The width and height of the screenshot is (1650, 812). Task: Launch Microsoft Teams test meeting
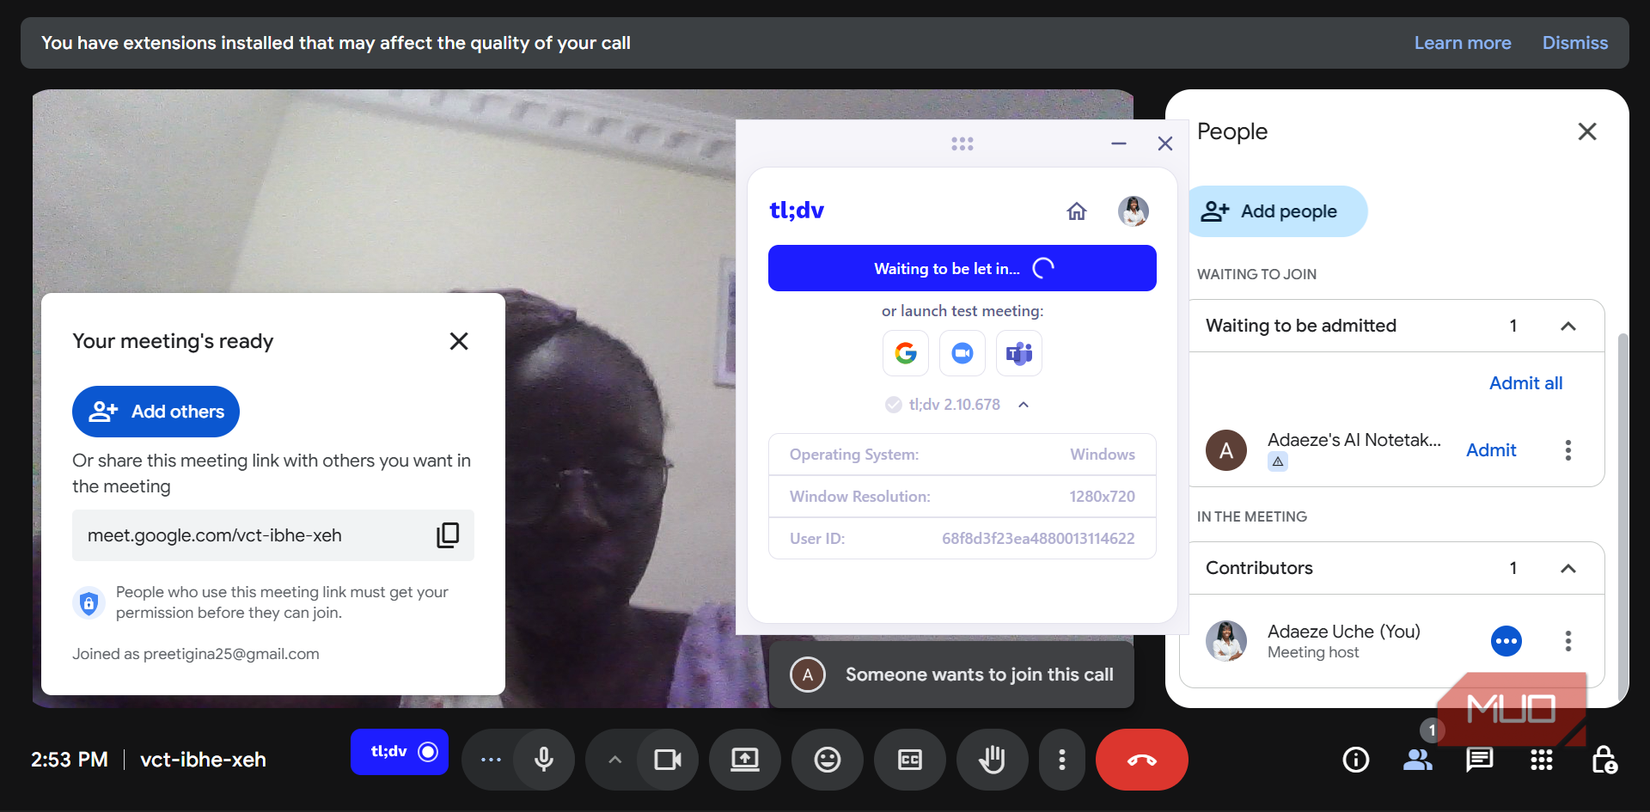[x=1019, y=353]
